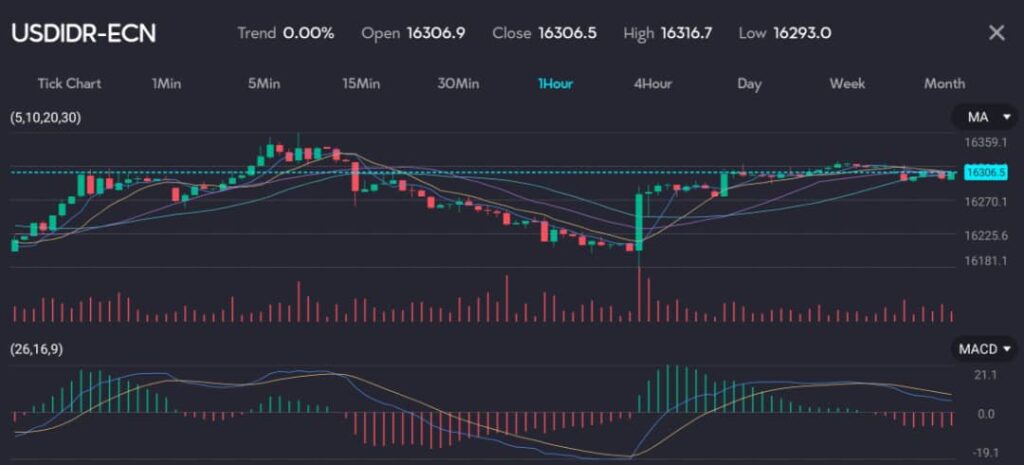Change chart to 4Hour timeframe
Screen dimensions: 1024x465
[x=652, y=83]
